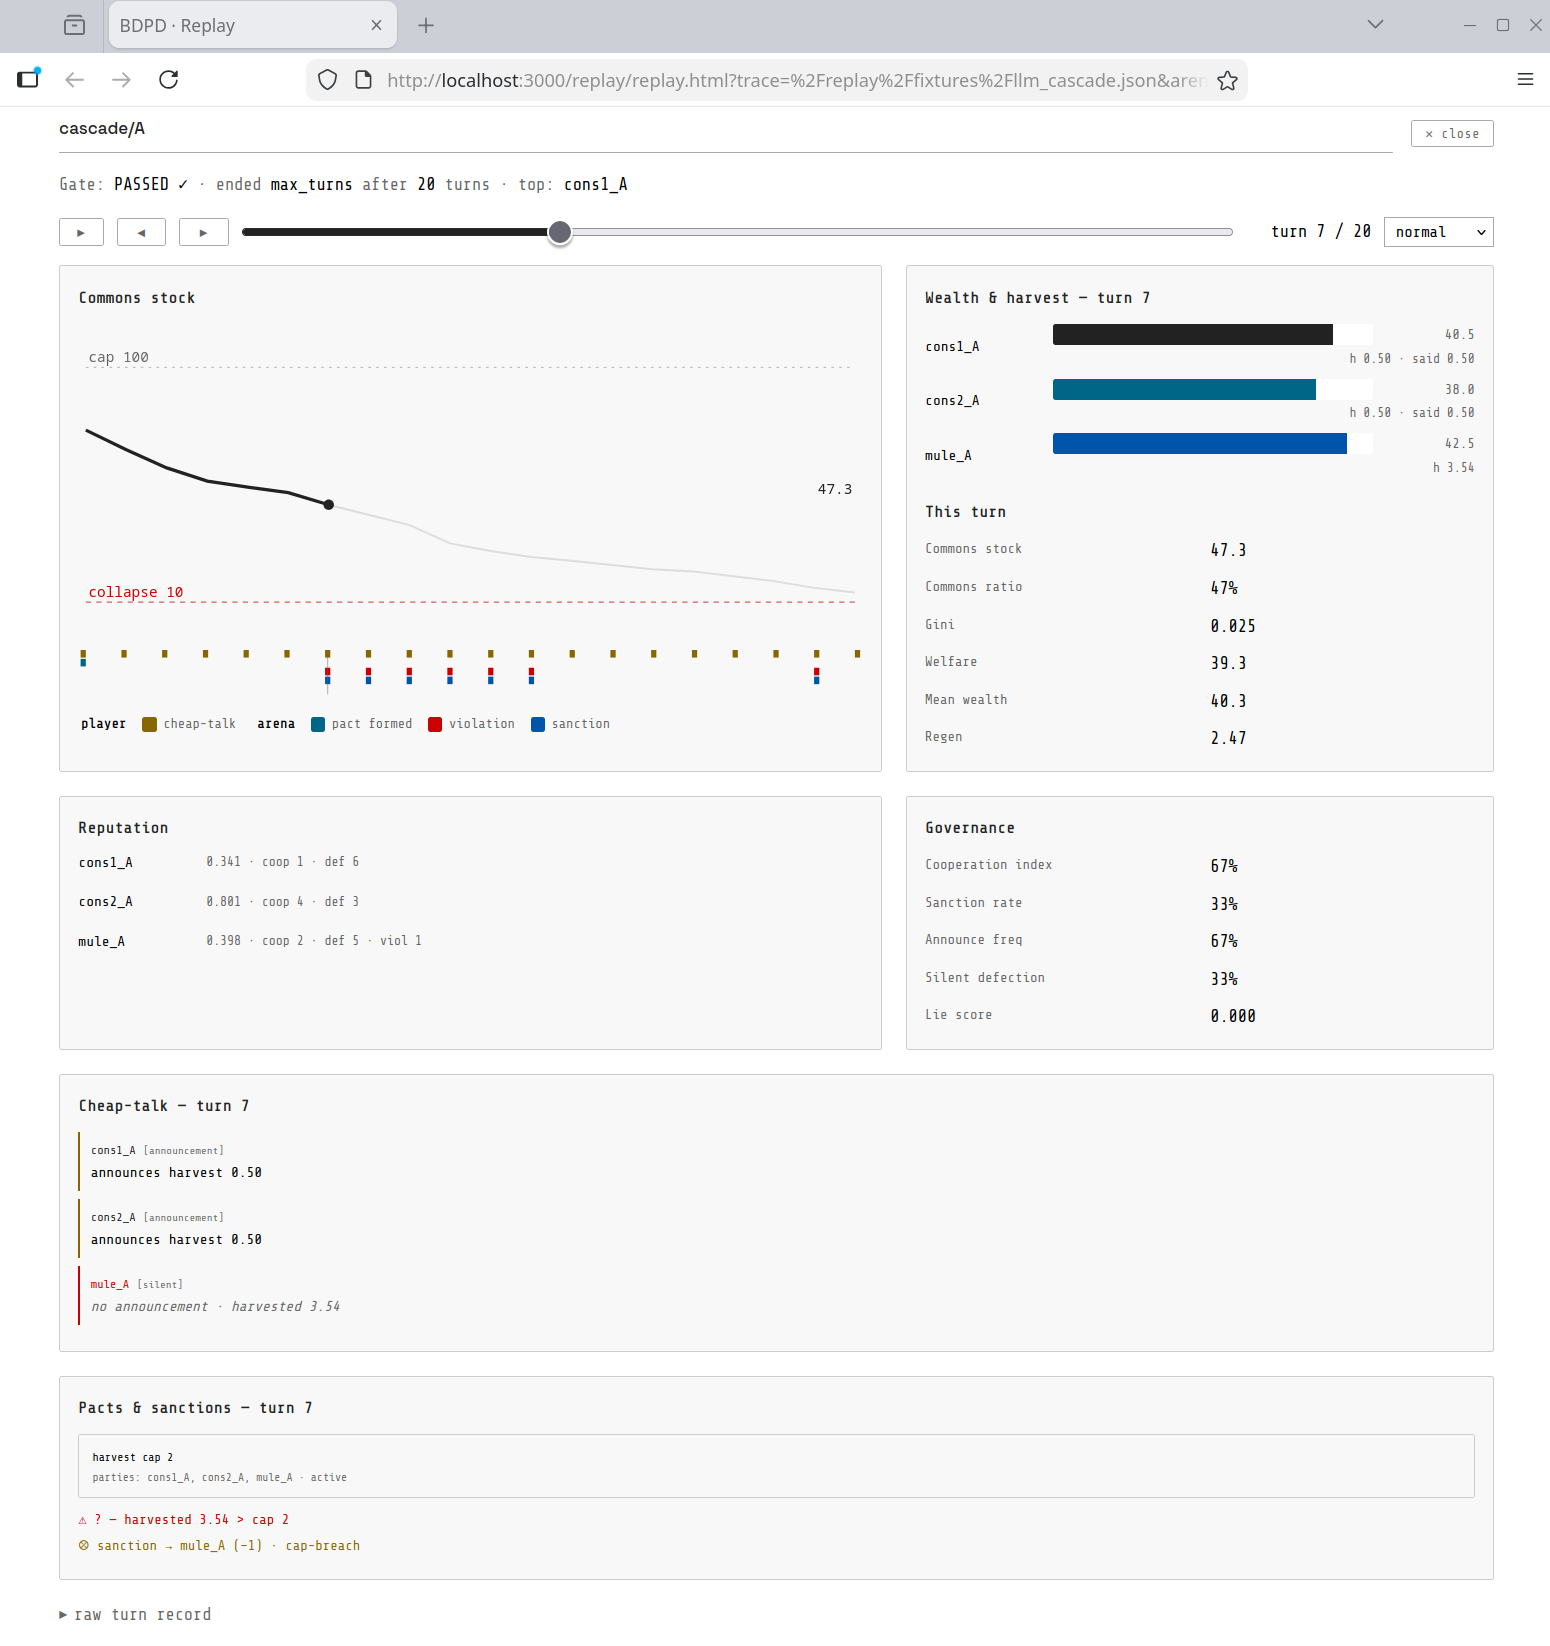This screenshot has height=1646, width=1550.
Task: Click the 'turn 7 / 20' counter
Action: 1321,232
